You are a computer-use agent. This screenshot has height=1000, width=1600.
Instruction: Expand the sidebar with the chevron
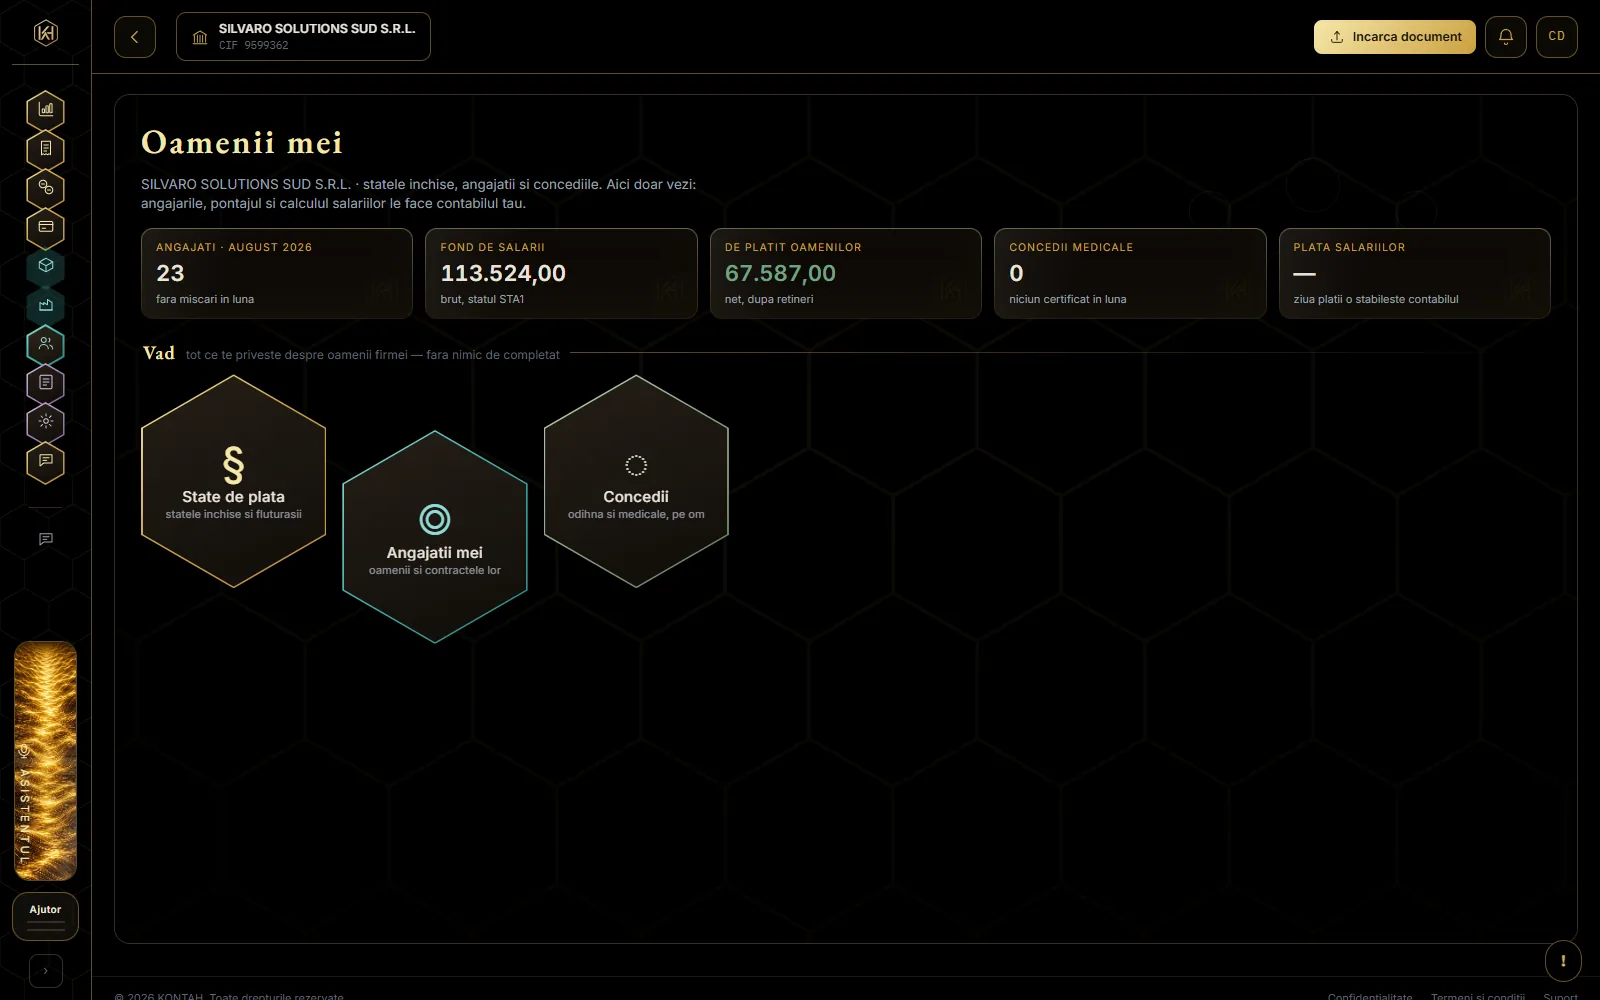click(x=45, y=971)
